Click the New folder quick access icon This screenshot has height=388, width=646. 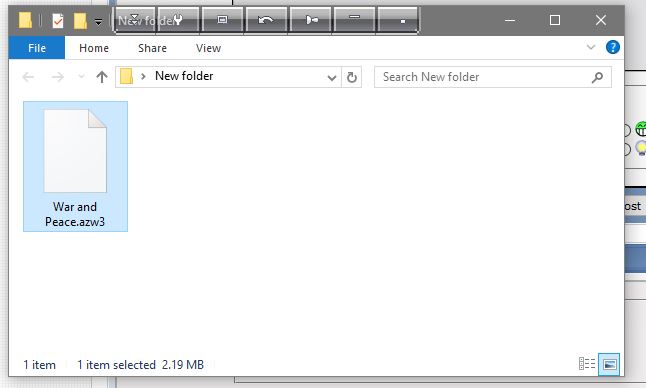(x=80, y=21)
